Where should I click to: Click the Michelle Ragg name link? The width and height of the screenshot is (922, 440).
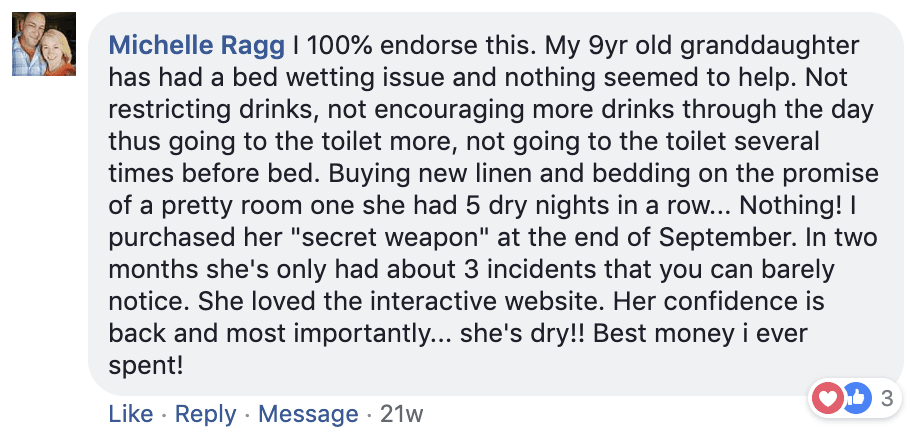click(196, 45)
